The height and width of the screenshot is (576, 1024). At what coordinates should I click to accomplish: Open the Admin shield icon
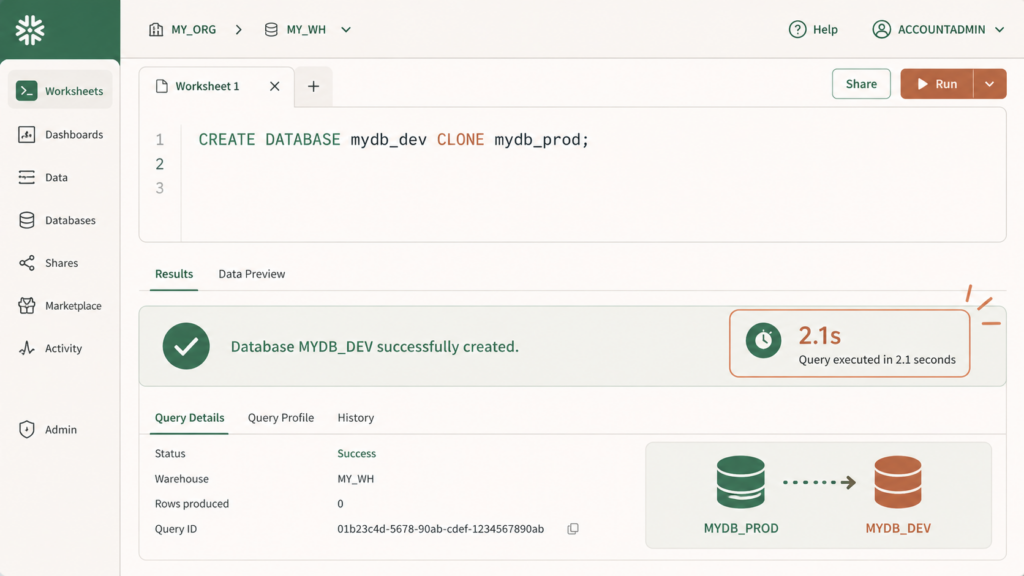[x=27, y=429]
